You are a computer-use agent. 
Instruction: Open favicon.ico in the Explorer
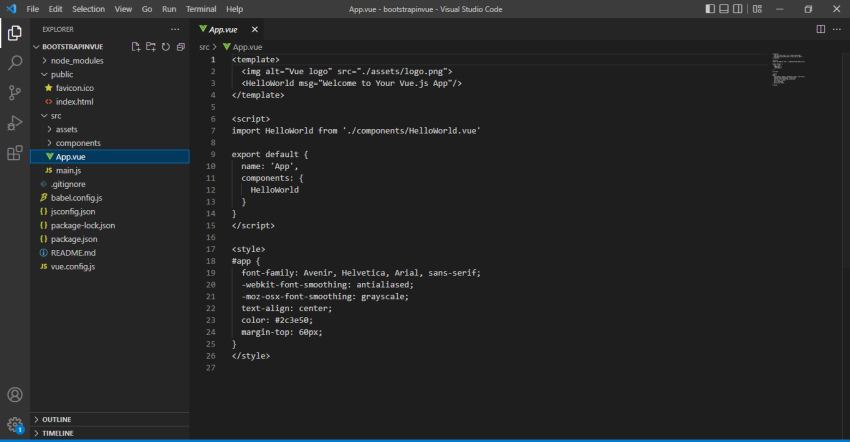pyautogui.click(x=110, y=88)
